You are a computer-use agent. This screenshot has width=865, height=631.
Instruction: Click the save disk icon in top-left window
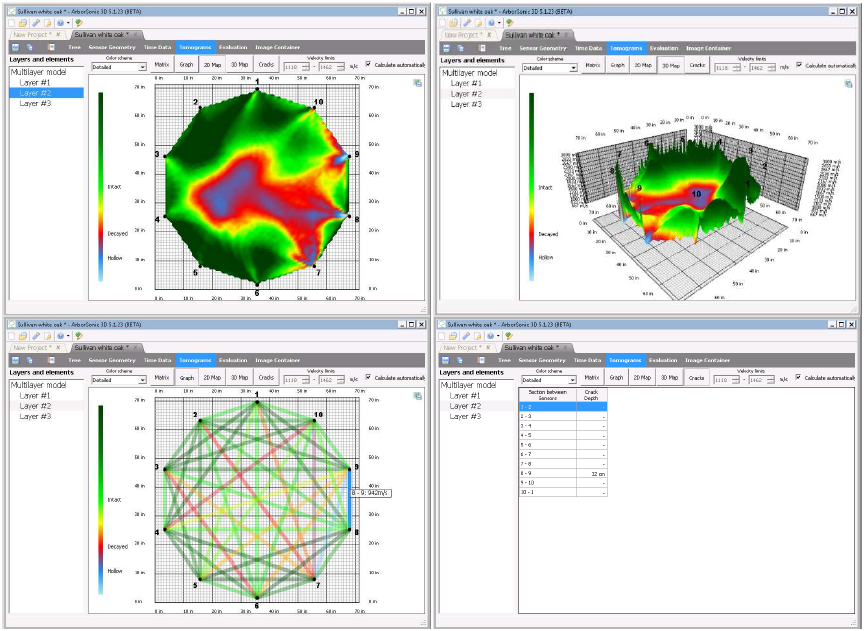point(14,47)
